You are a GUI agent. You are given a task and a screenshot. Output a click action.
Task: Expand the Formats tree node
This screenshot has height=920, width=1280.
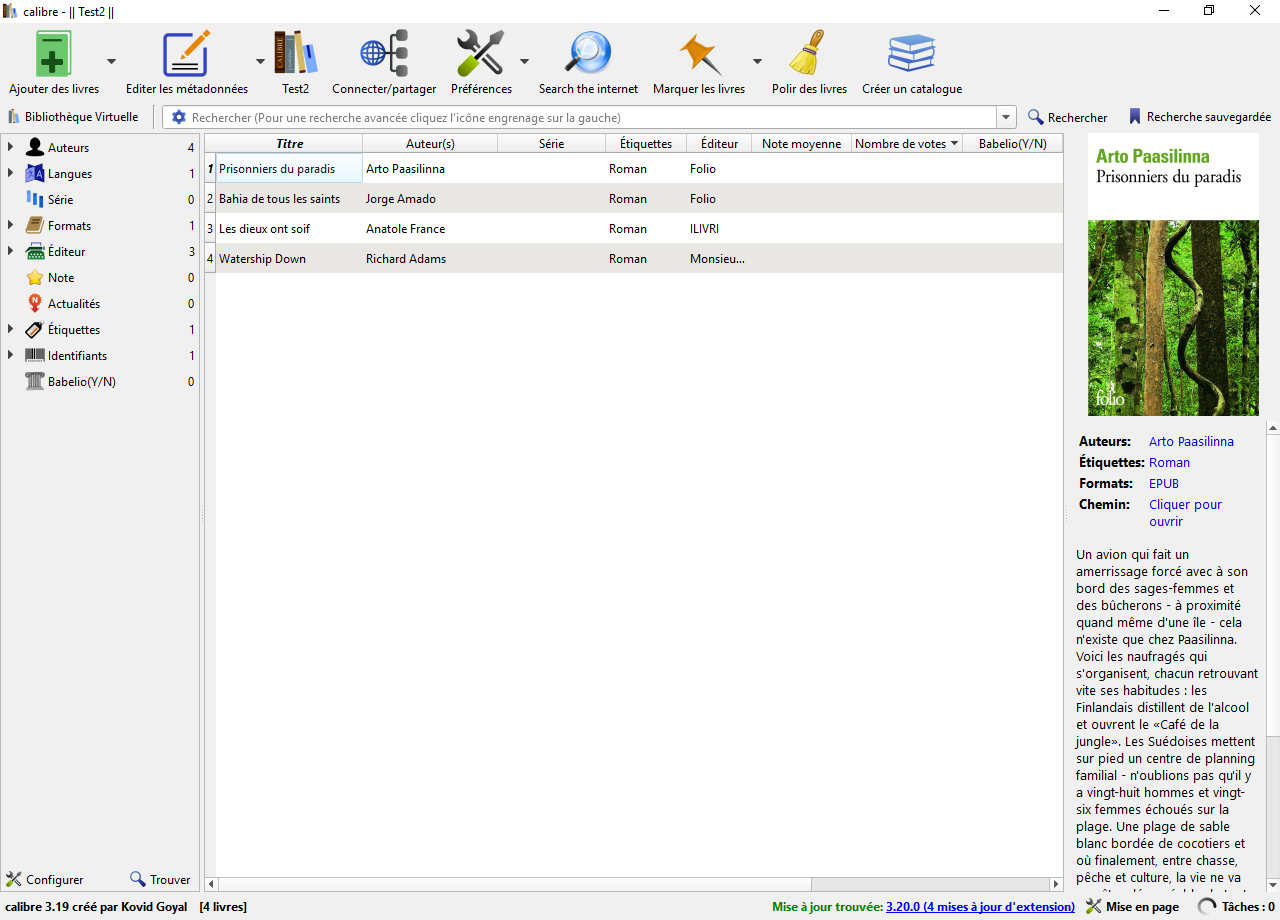[10, 226]
